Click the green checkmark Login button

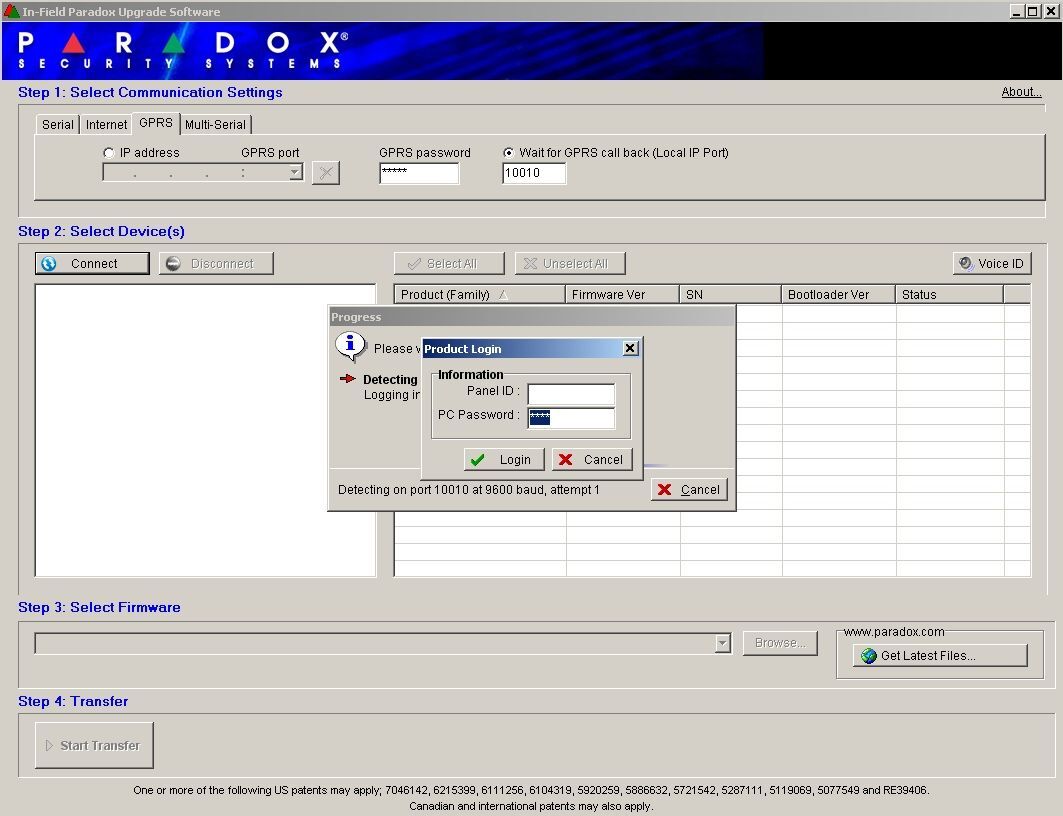(505, 460)
